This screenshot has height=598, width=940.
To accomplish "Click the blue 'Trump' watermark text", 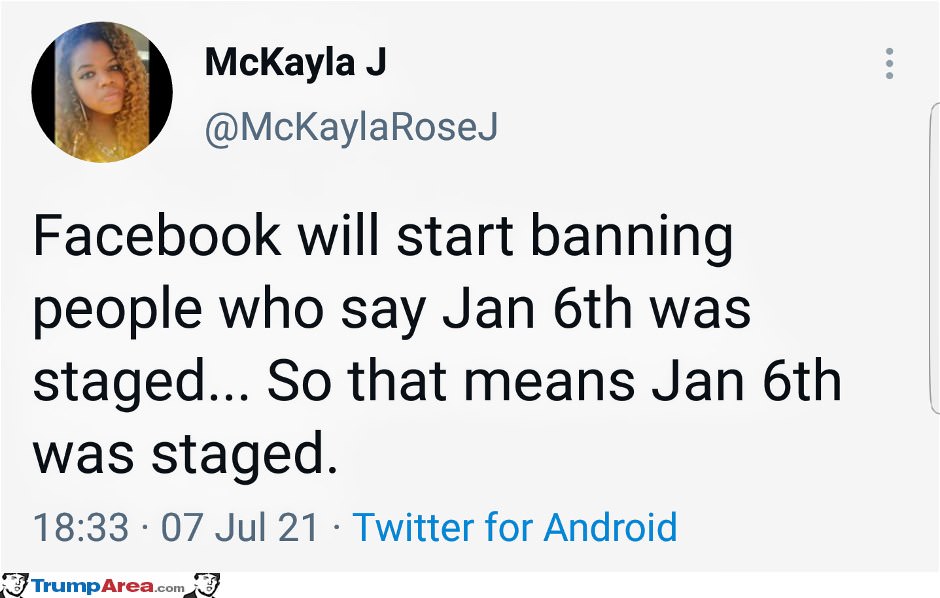I will tap(68, 585).
